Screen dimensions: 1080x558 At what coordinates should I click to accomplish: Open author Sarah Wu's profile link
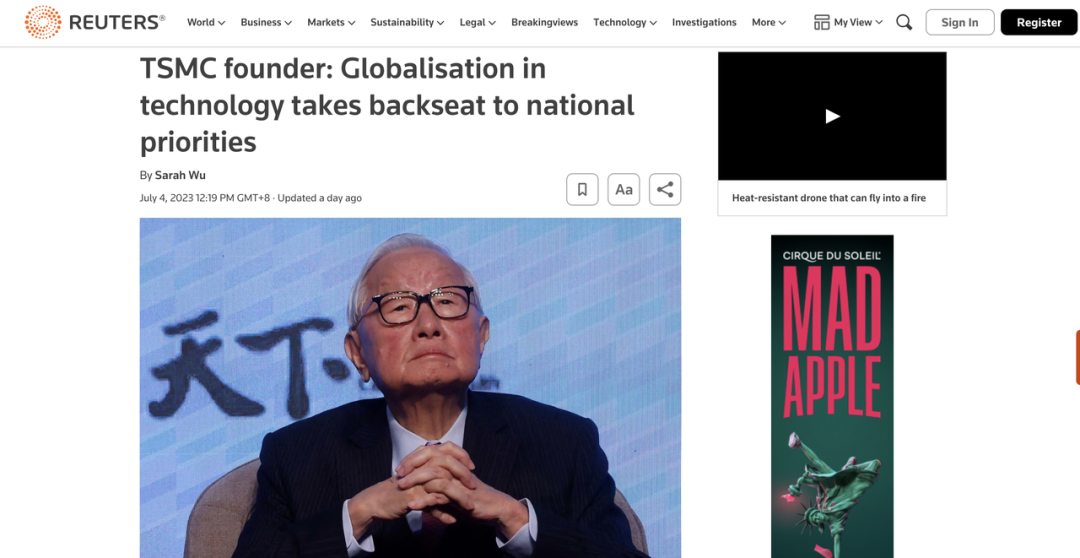click(180, 175)
